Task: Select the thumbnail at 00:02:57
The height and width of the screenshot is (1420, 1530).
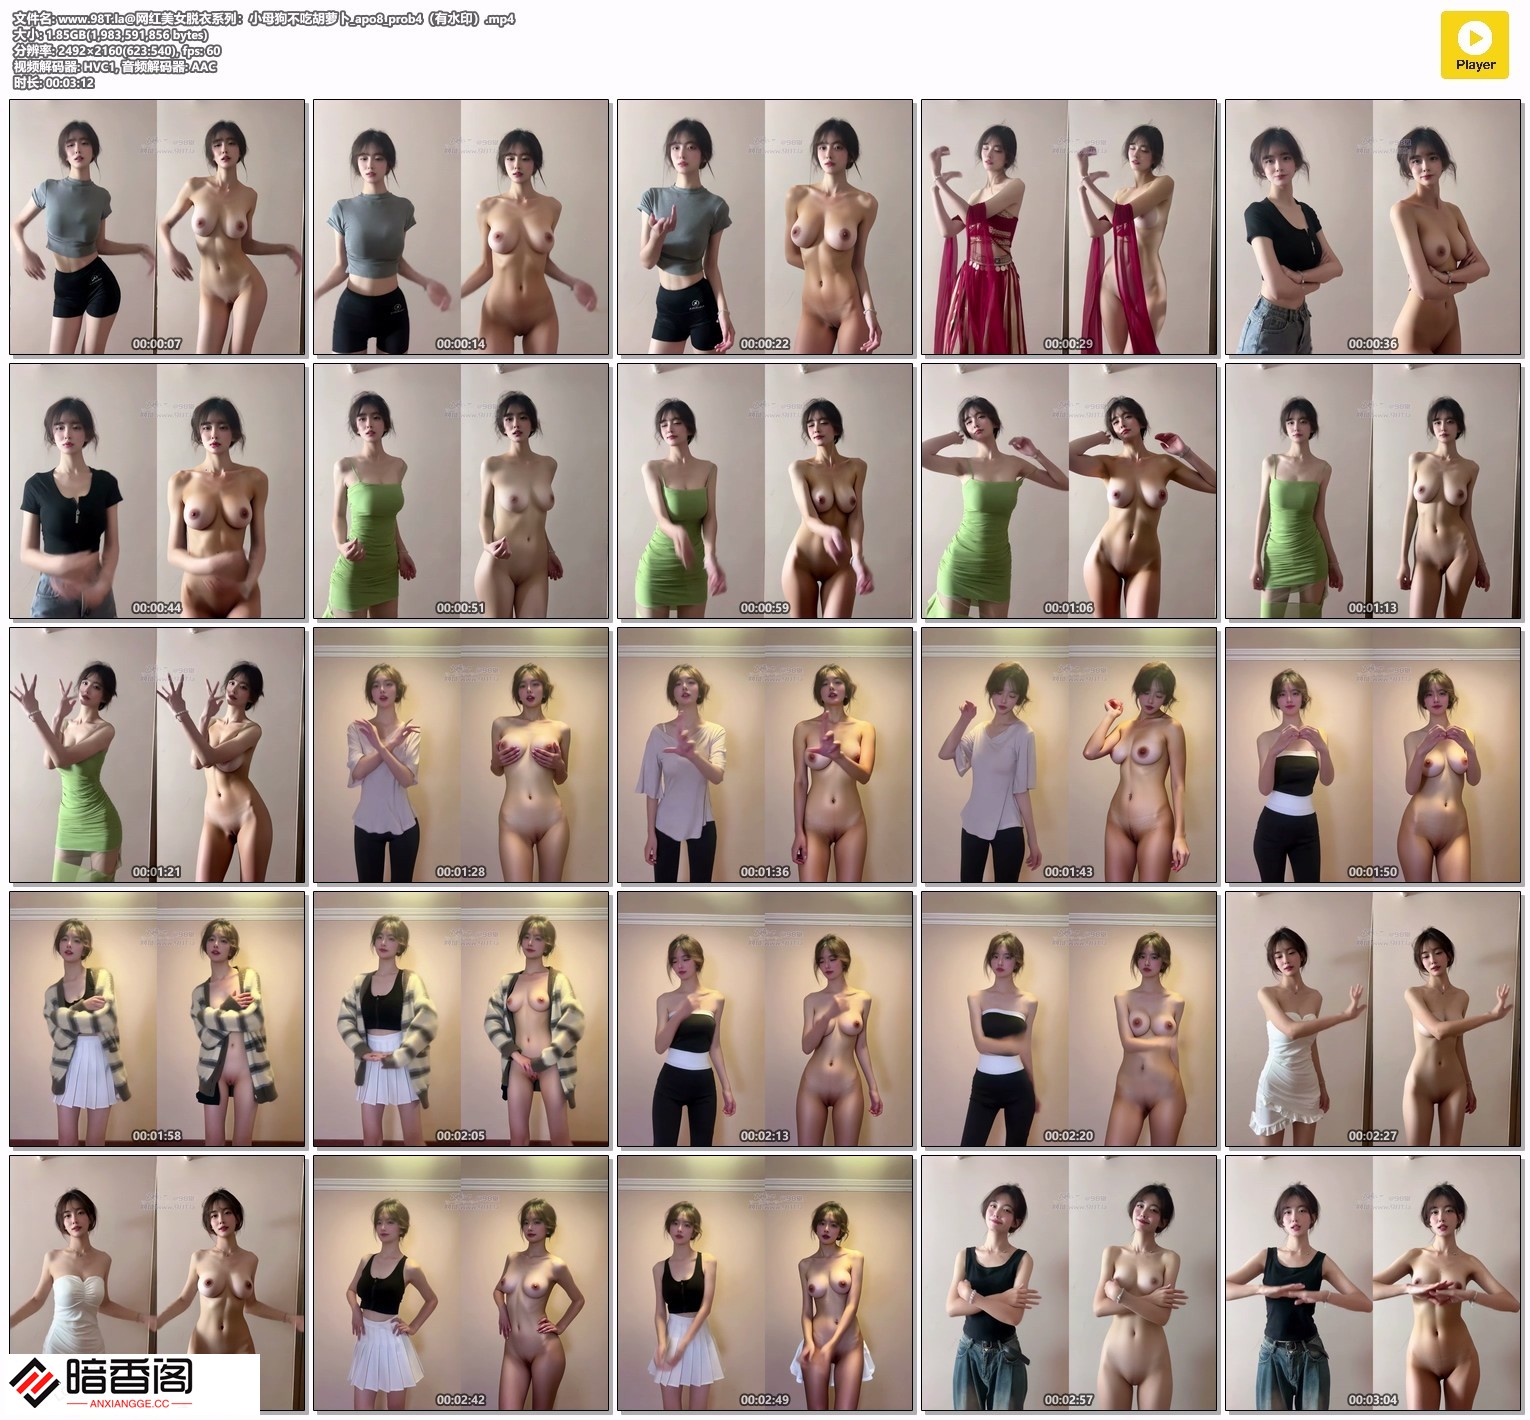Action: pyautogui.click(x=1068, y=1283)
